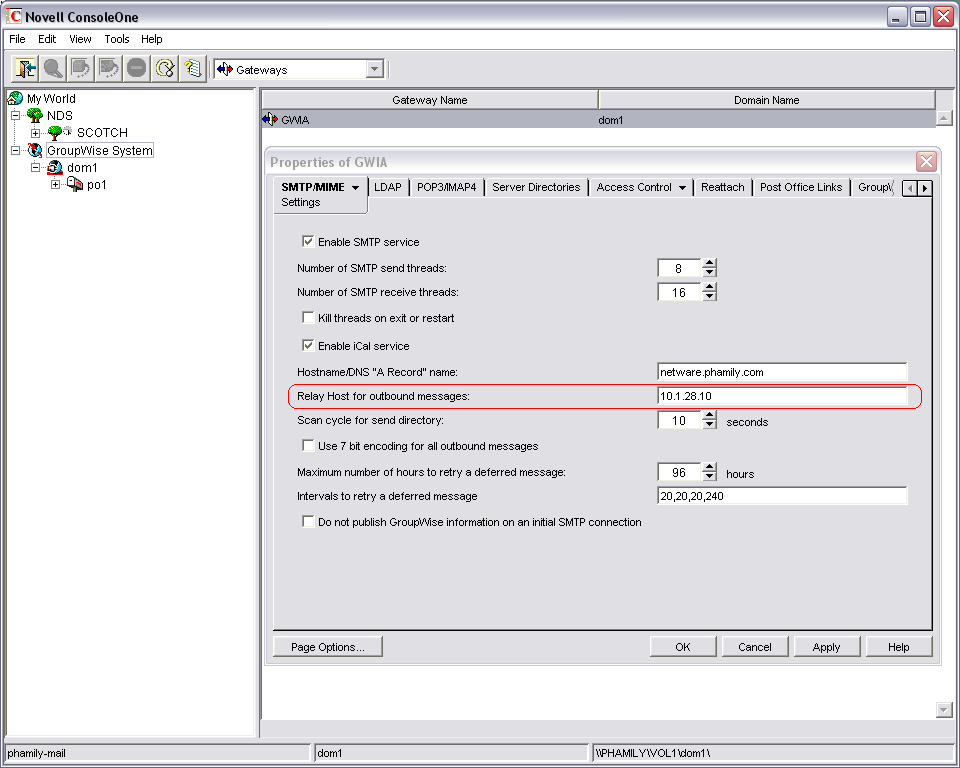The image size is (960, 768).
Task: Select the SCOTCH tree label
Action: [102, 132]
